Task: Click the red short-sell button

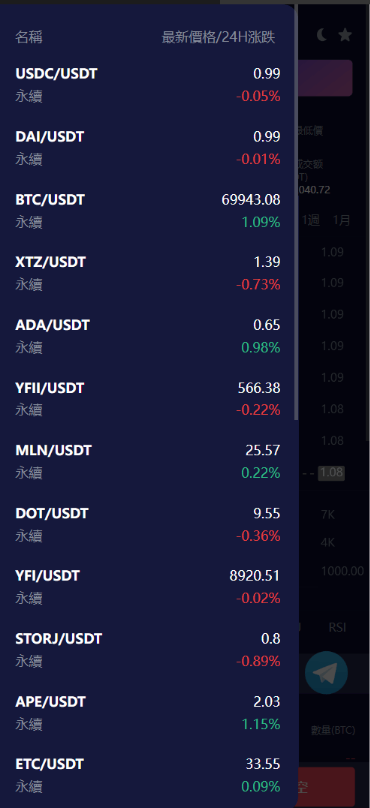Action: coord(327,787)
